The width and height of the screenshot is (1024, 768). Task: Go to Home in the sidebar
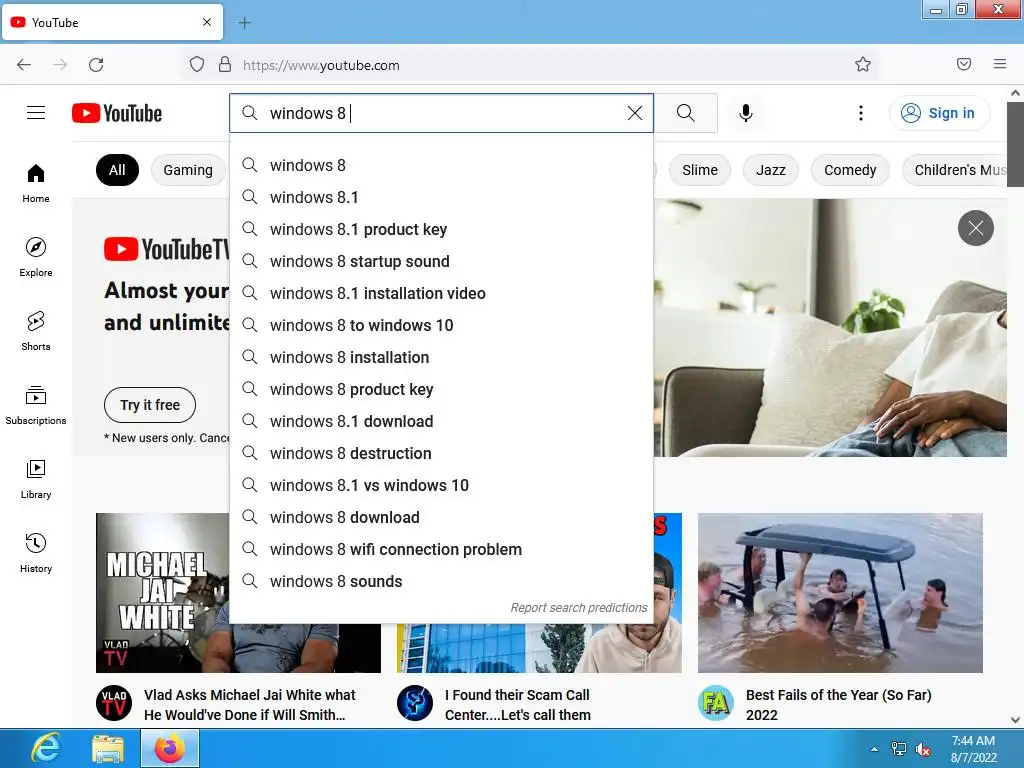(36, 184)
